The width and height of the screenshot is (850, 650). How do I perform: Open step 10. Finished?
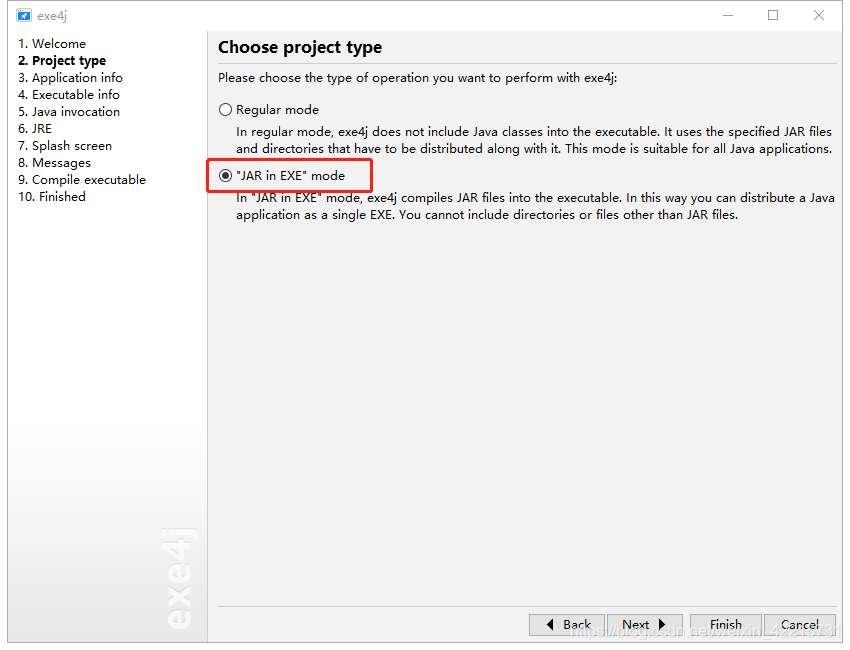click(51, 196)
